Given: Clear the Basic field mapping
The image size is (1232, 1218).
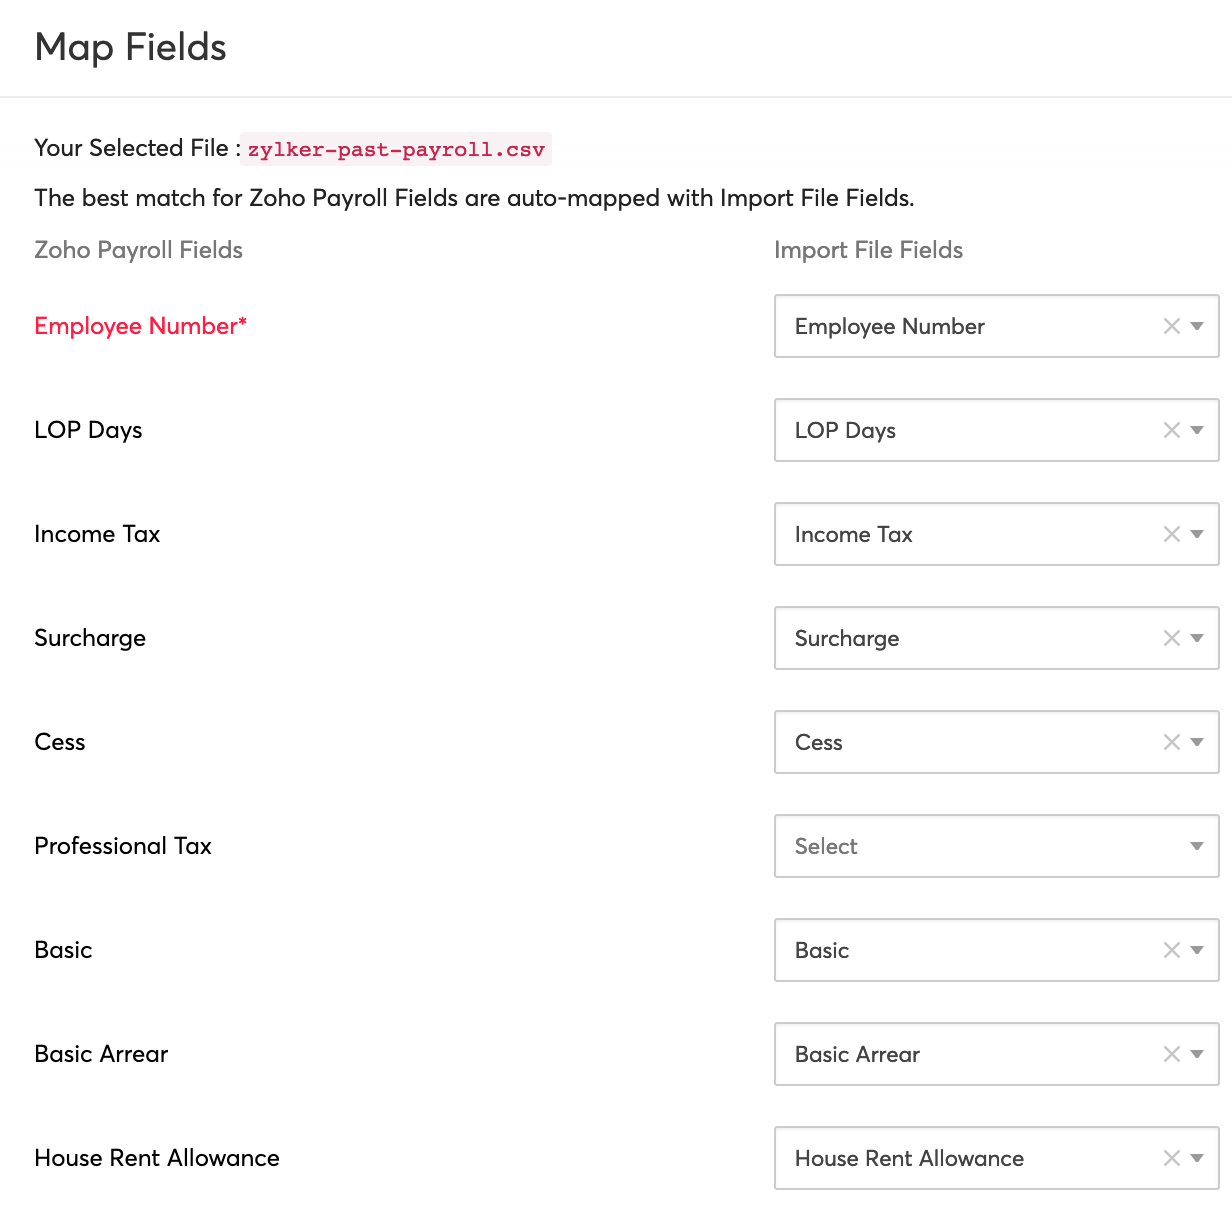Looking at the screenshot, I should 1170,950.
